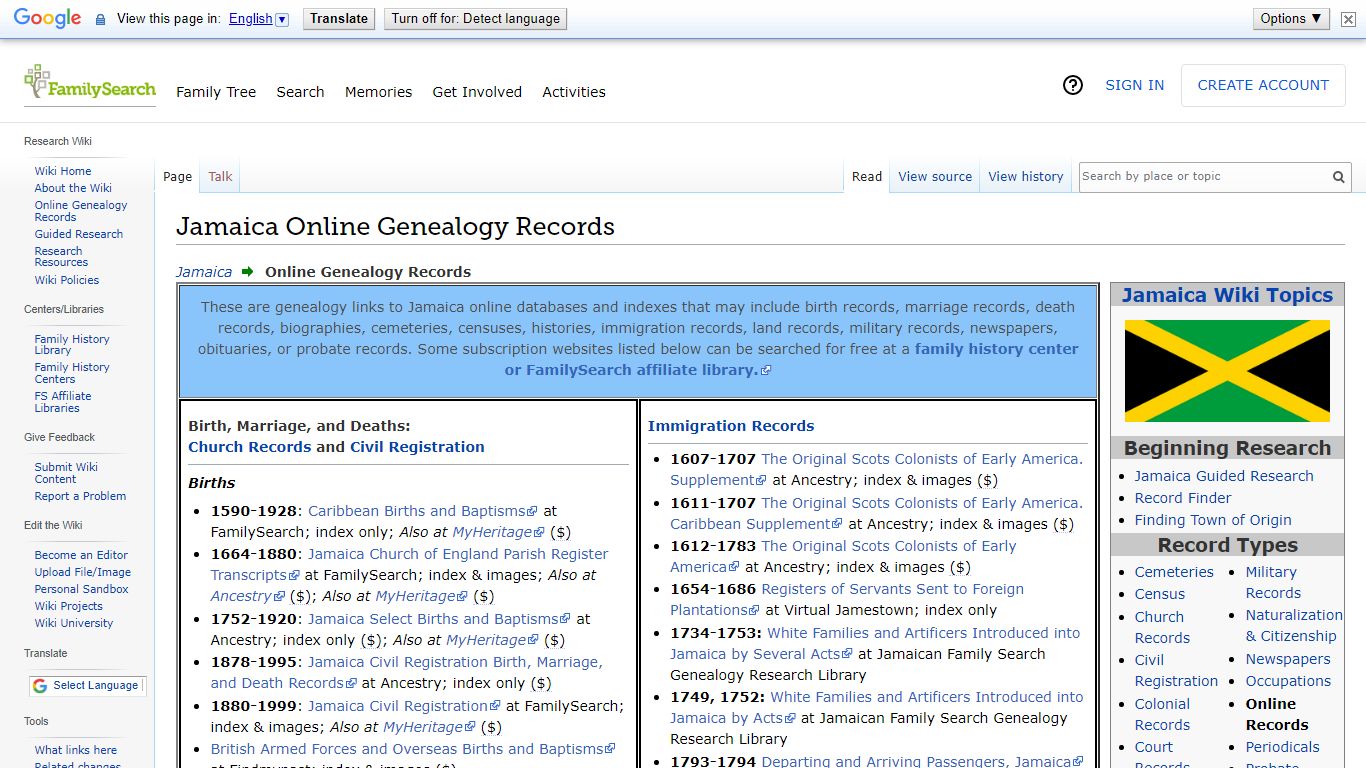The height and width of the screenshot is (768, 1366).
Task: Open the Civil Registration heading link
Action: [x=417, y=447]
